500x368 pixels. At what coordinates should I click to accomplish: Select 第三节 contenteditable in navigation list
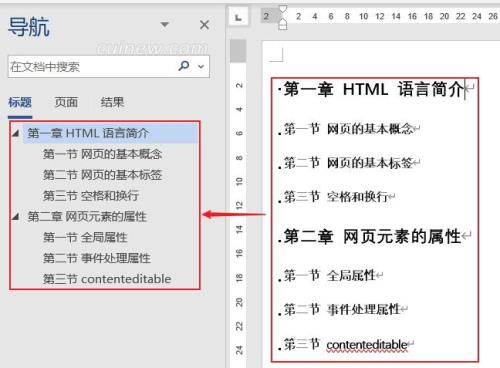coord(107,279)
